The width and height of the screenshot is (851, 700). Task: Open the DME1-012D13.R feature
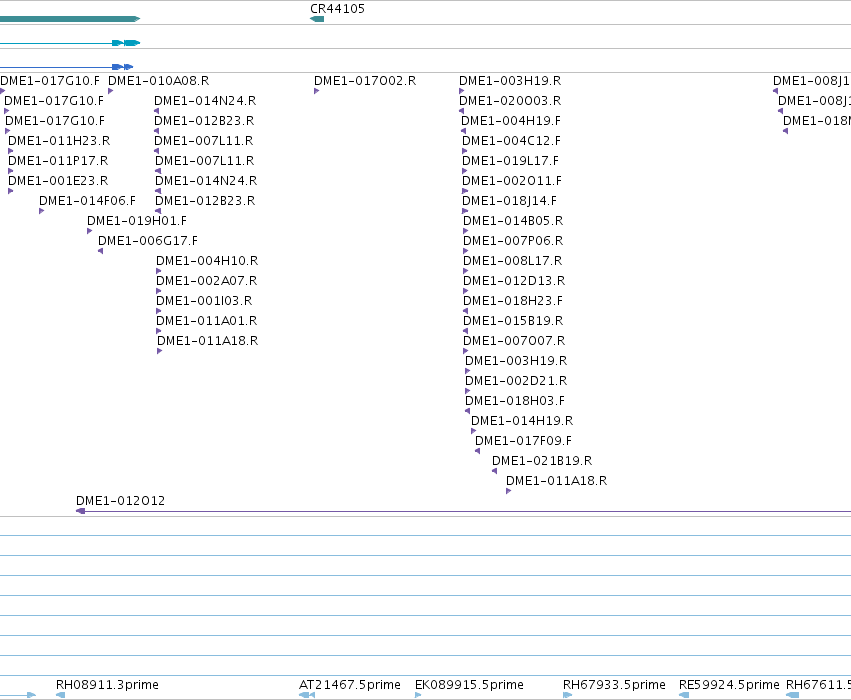click(x=514, y=281)
